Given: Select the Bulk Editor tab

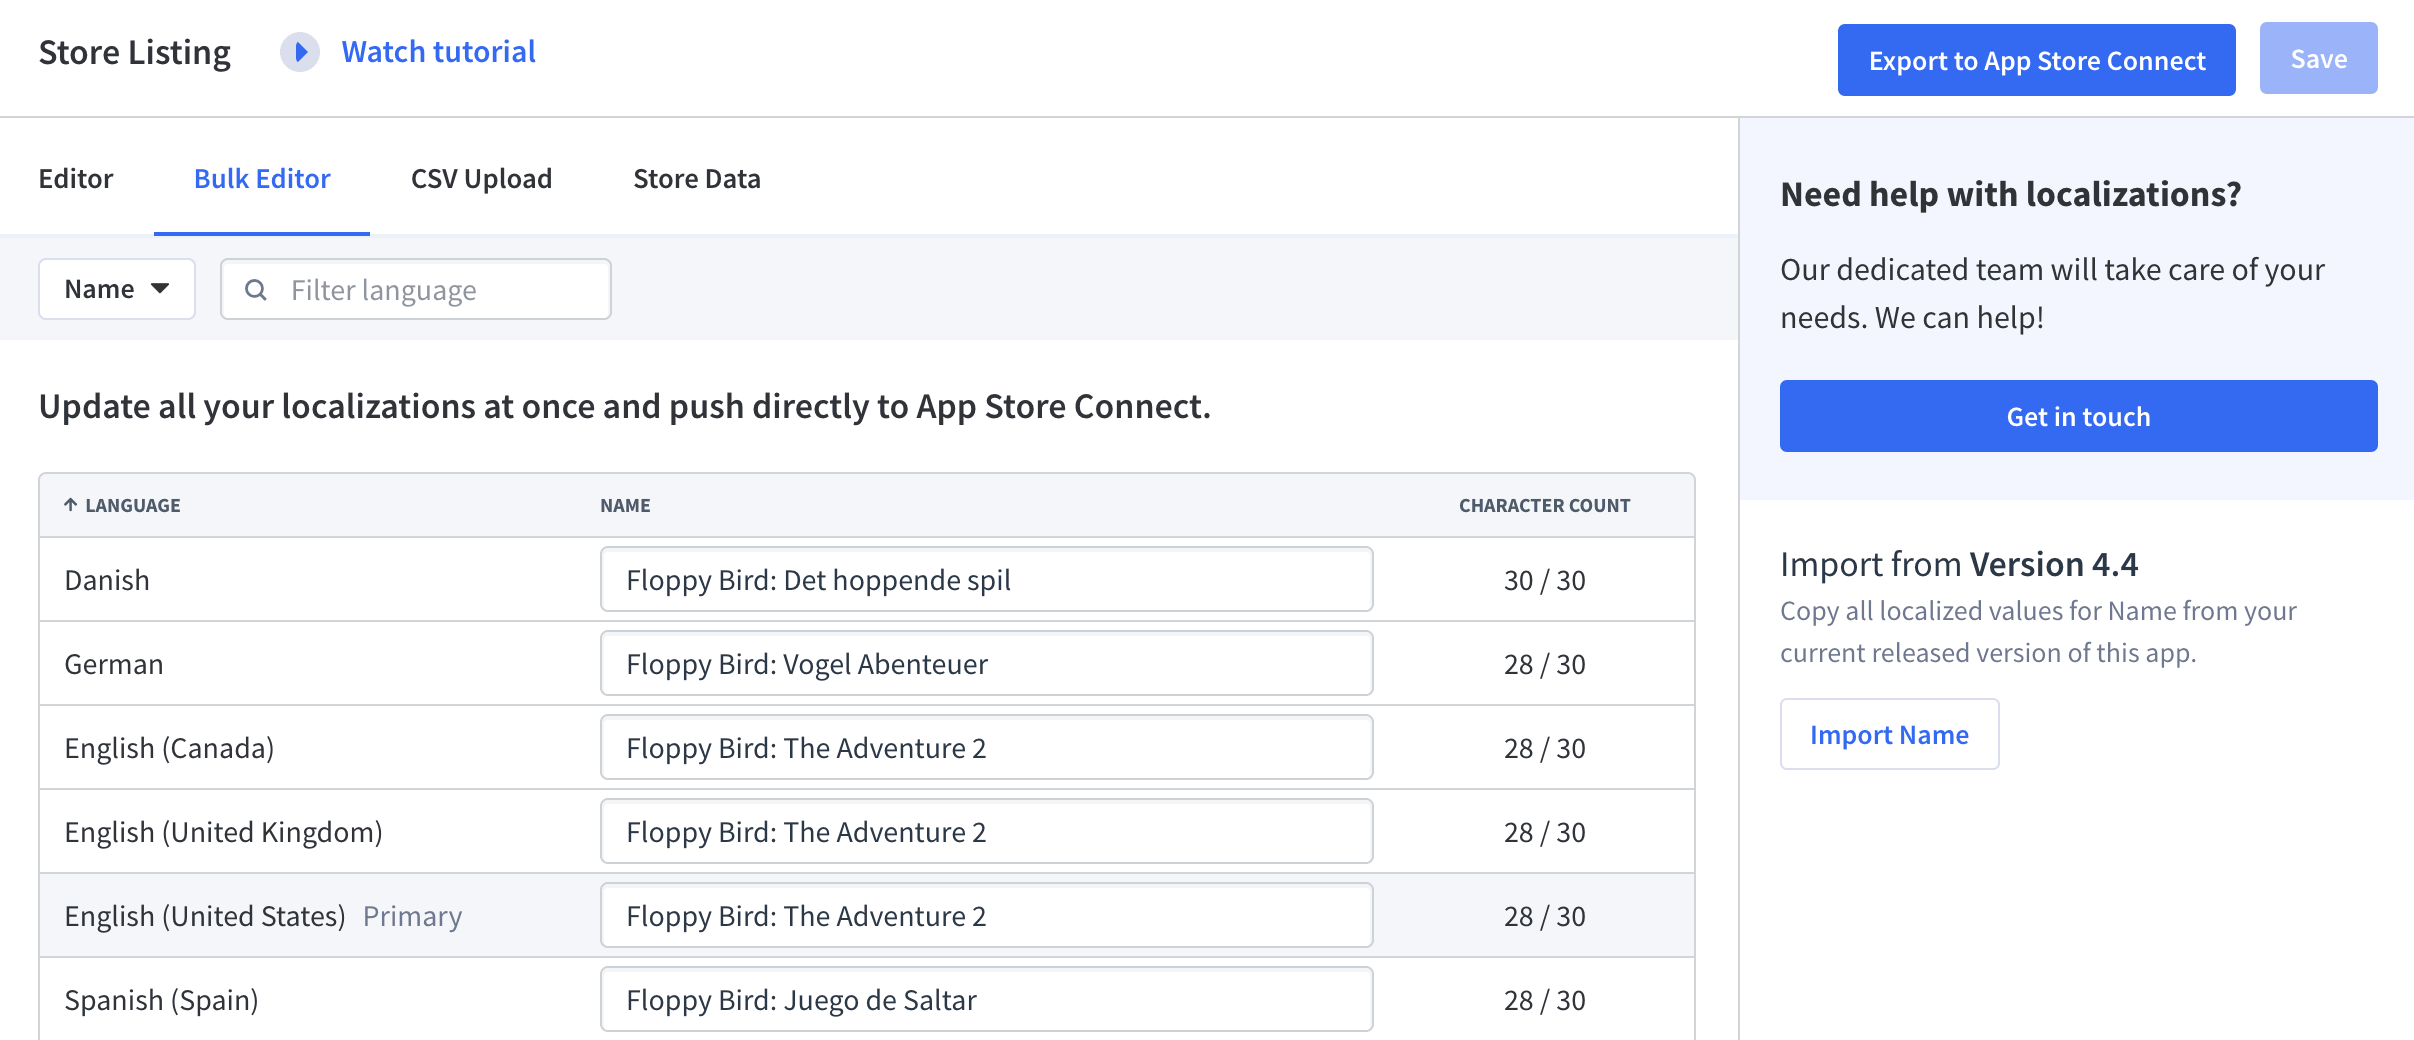Looking at the screenshot, I should tap(262, 178).
